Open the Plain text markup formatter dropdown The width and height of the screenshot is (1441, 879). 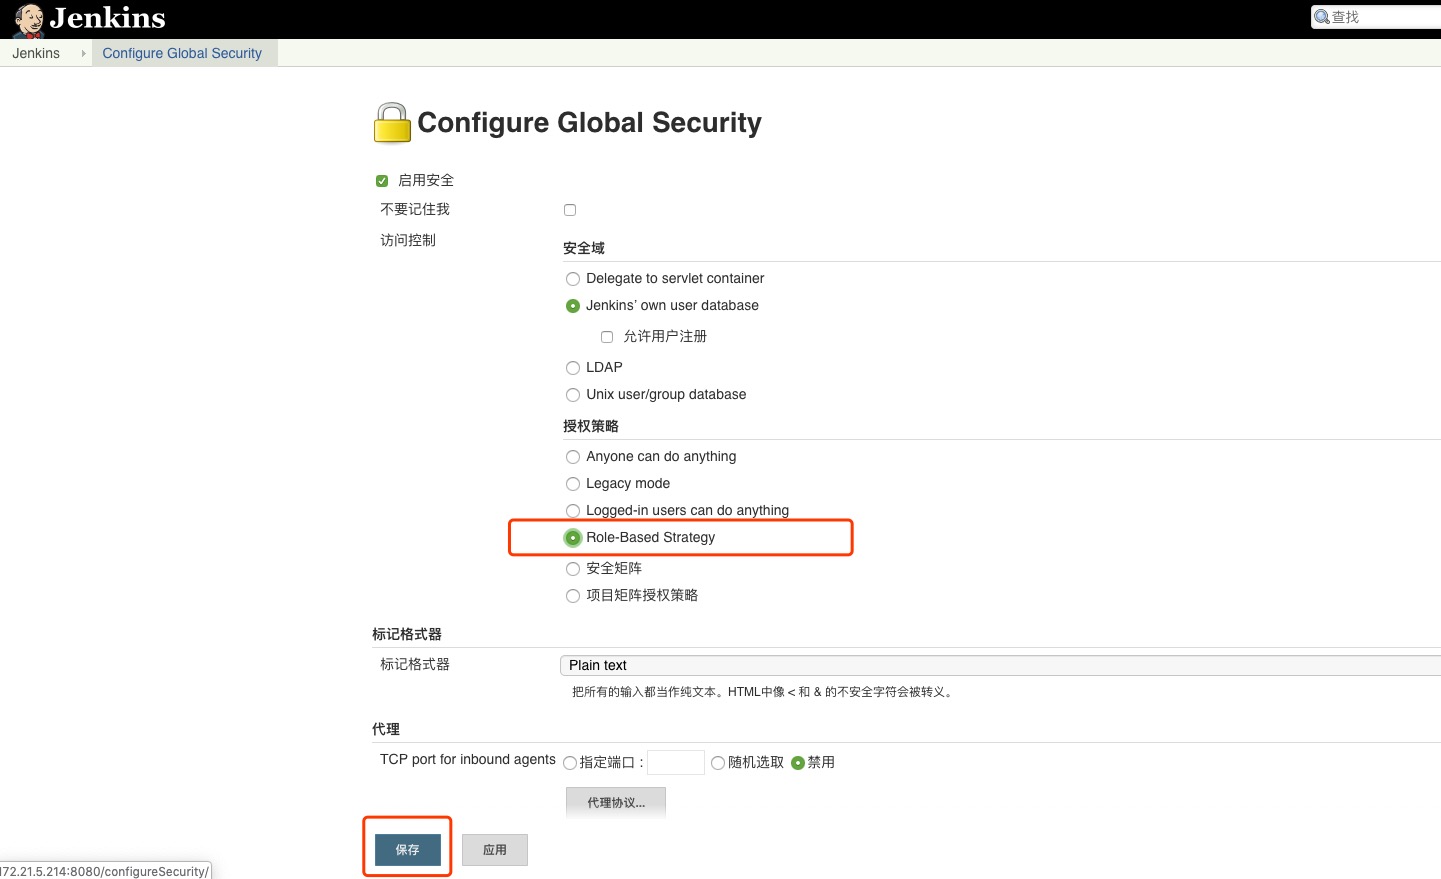coord(1000,665)
